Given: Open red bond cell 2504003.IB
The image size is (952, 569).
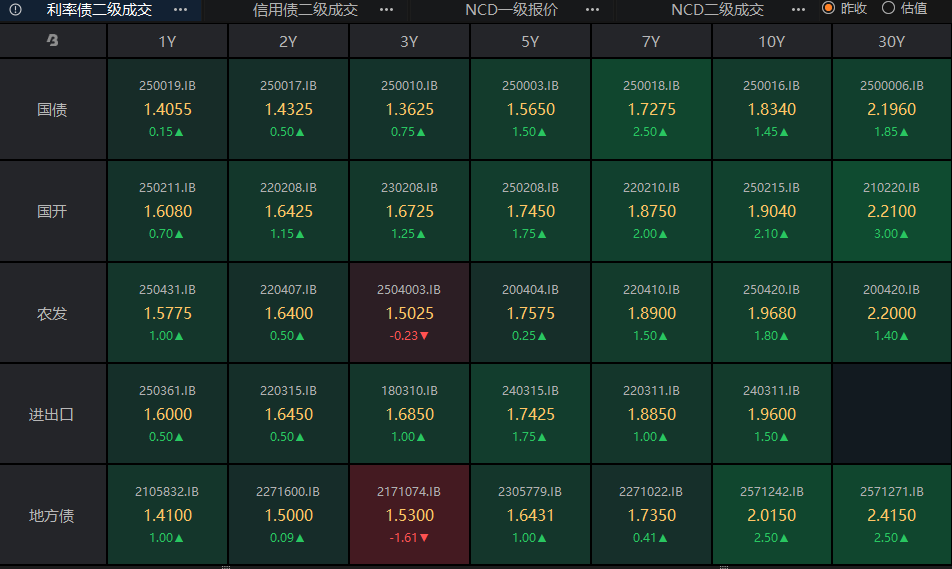Looking at the screenshot, I should coord(409,313).
